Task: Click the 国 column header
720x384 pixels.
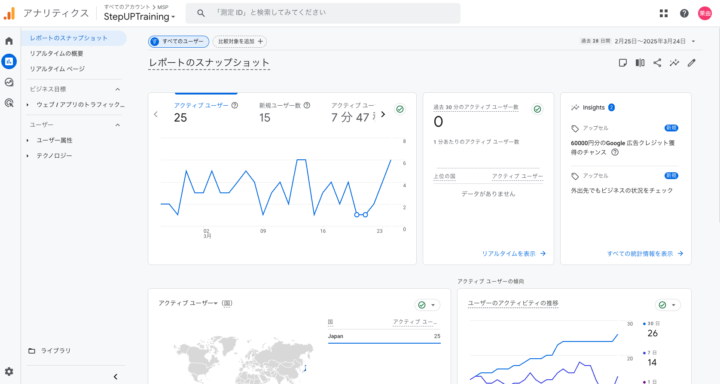Action: pyautogui.click(x=330, y=322)
